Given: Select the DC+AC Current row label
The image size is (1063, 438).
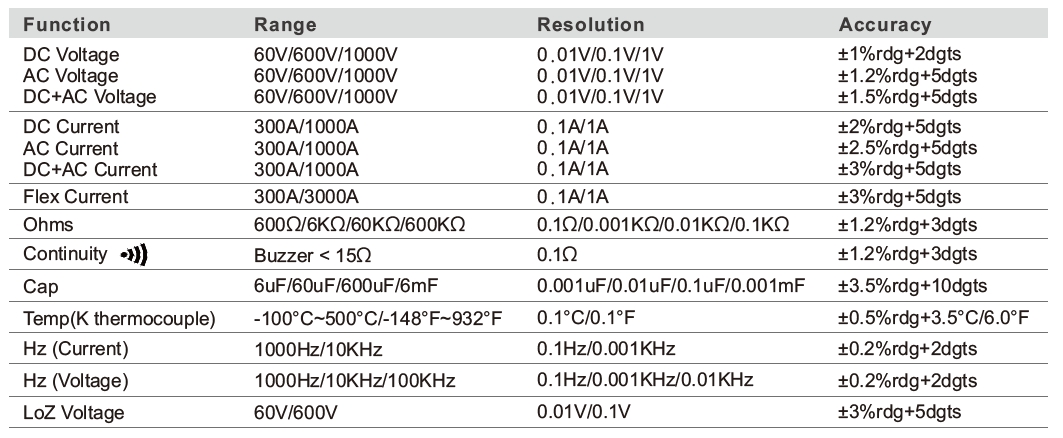Looking at the screenshot, I should (x=90, y=170).
